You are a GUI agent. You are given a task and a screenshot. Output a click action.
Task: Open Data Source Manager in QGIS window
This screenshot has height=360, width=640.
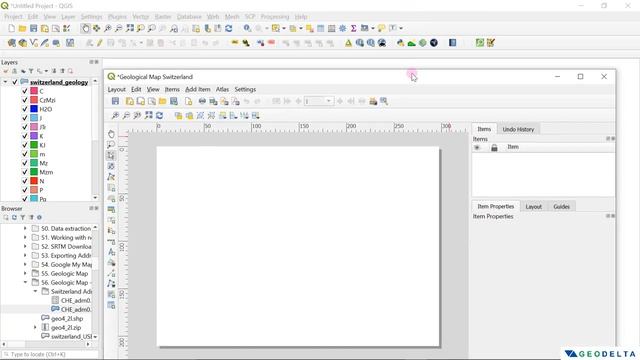pos(11,43)
